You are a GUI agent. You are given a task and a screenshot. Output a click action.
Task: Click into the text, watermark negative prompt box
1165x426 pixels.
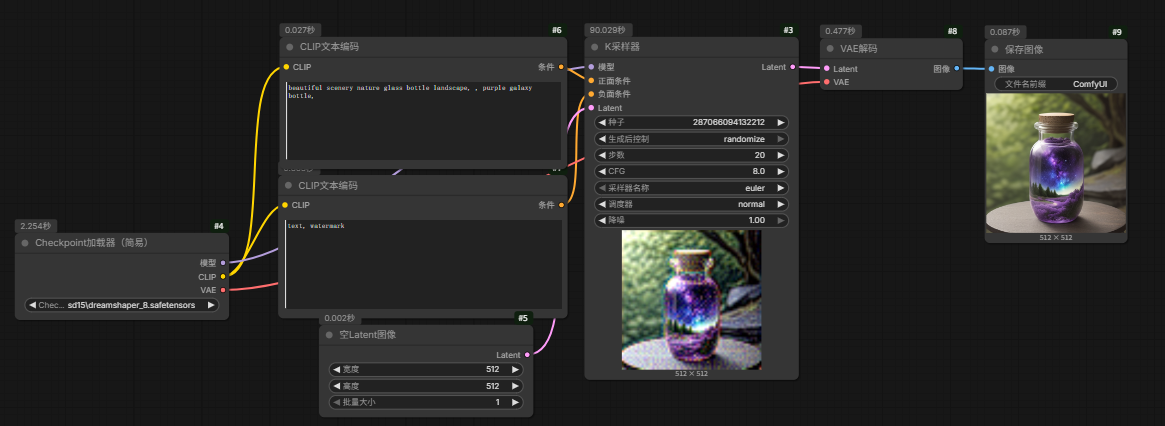(x=423, y=263)
